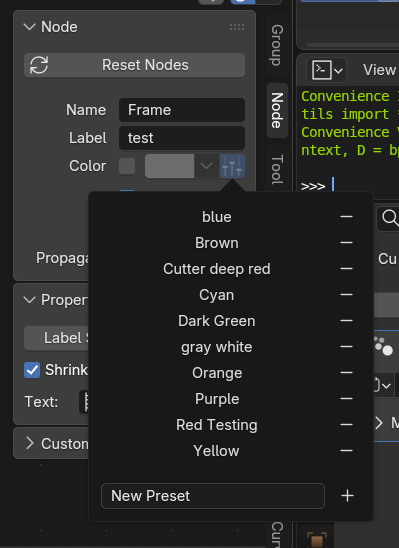Open the View menu in console

click(x=379, y=70)
